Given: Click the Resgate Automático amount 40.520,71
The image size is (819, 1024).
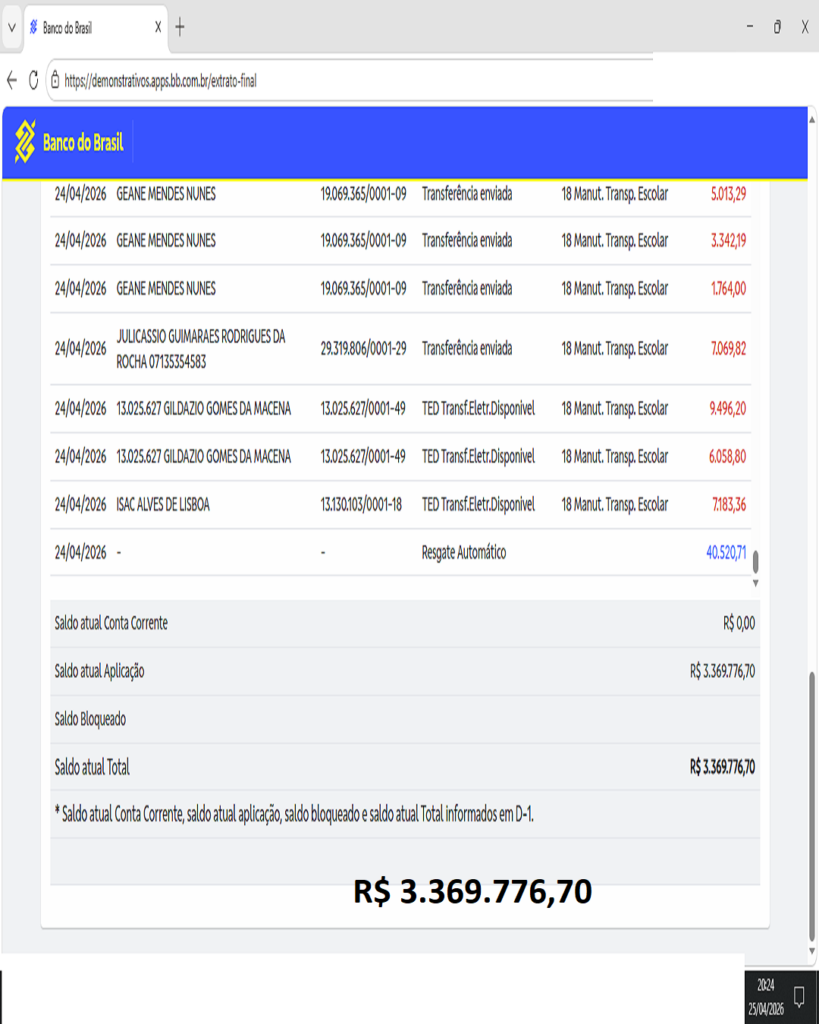Looking at the screenshot, I should [x=726, y=552].
